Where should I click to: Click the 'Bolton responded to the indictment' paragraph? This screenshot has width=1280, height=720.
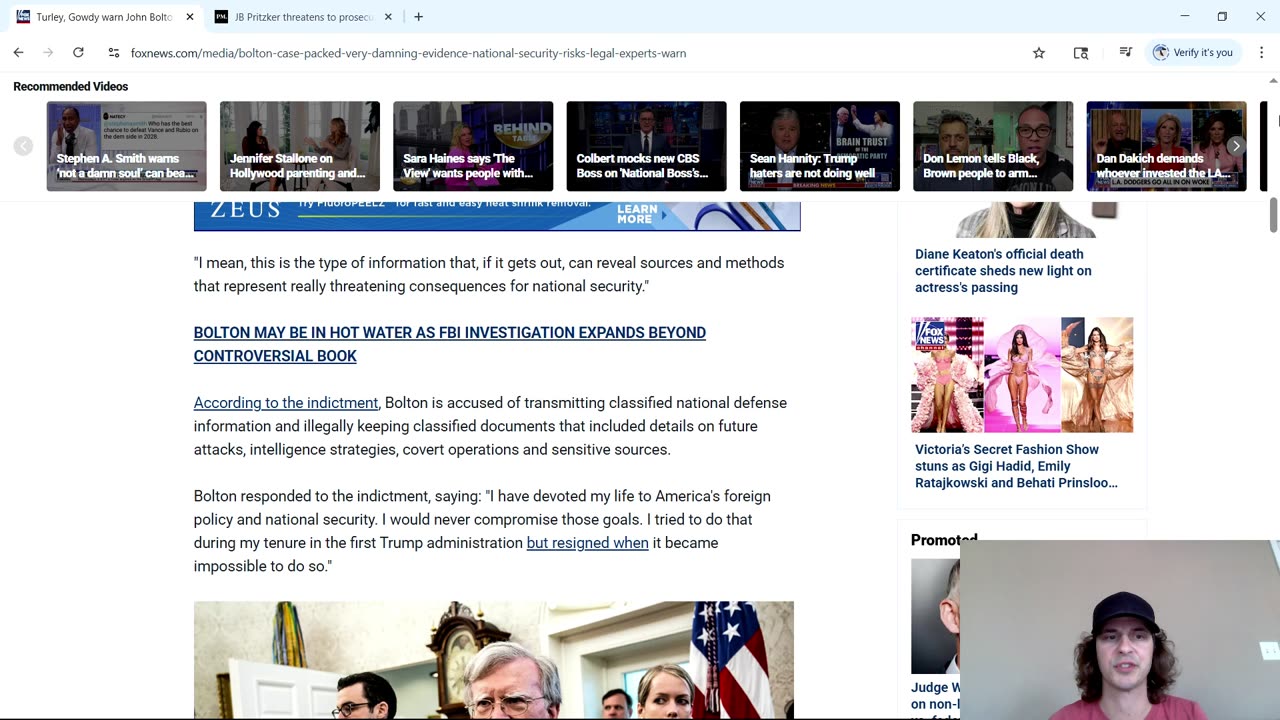click(x=482, y=531)
